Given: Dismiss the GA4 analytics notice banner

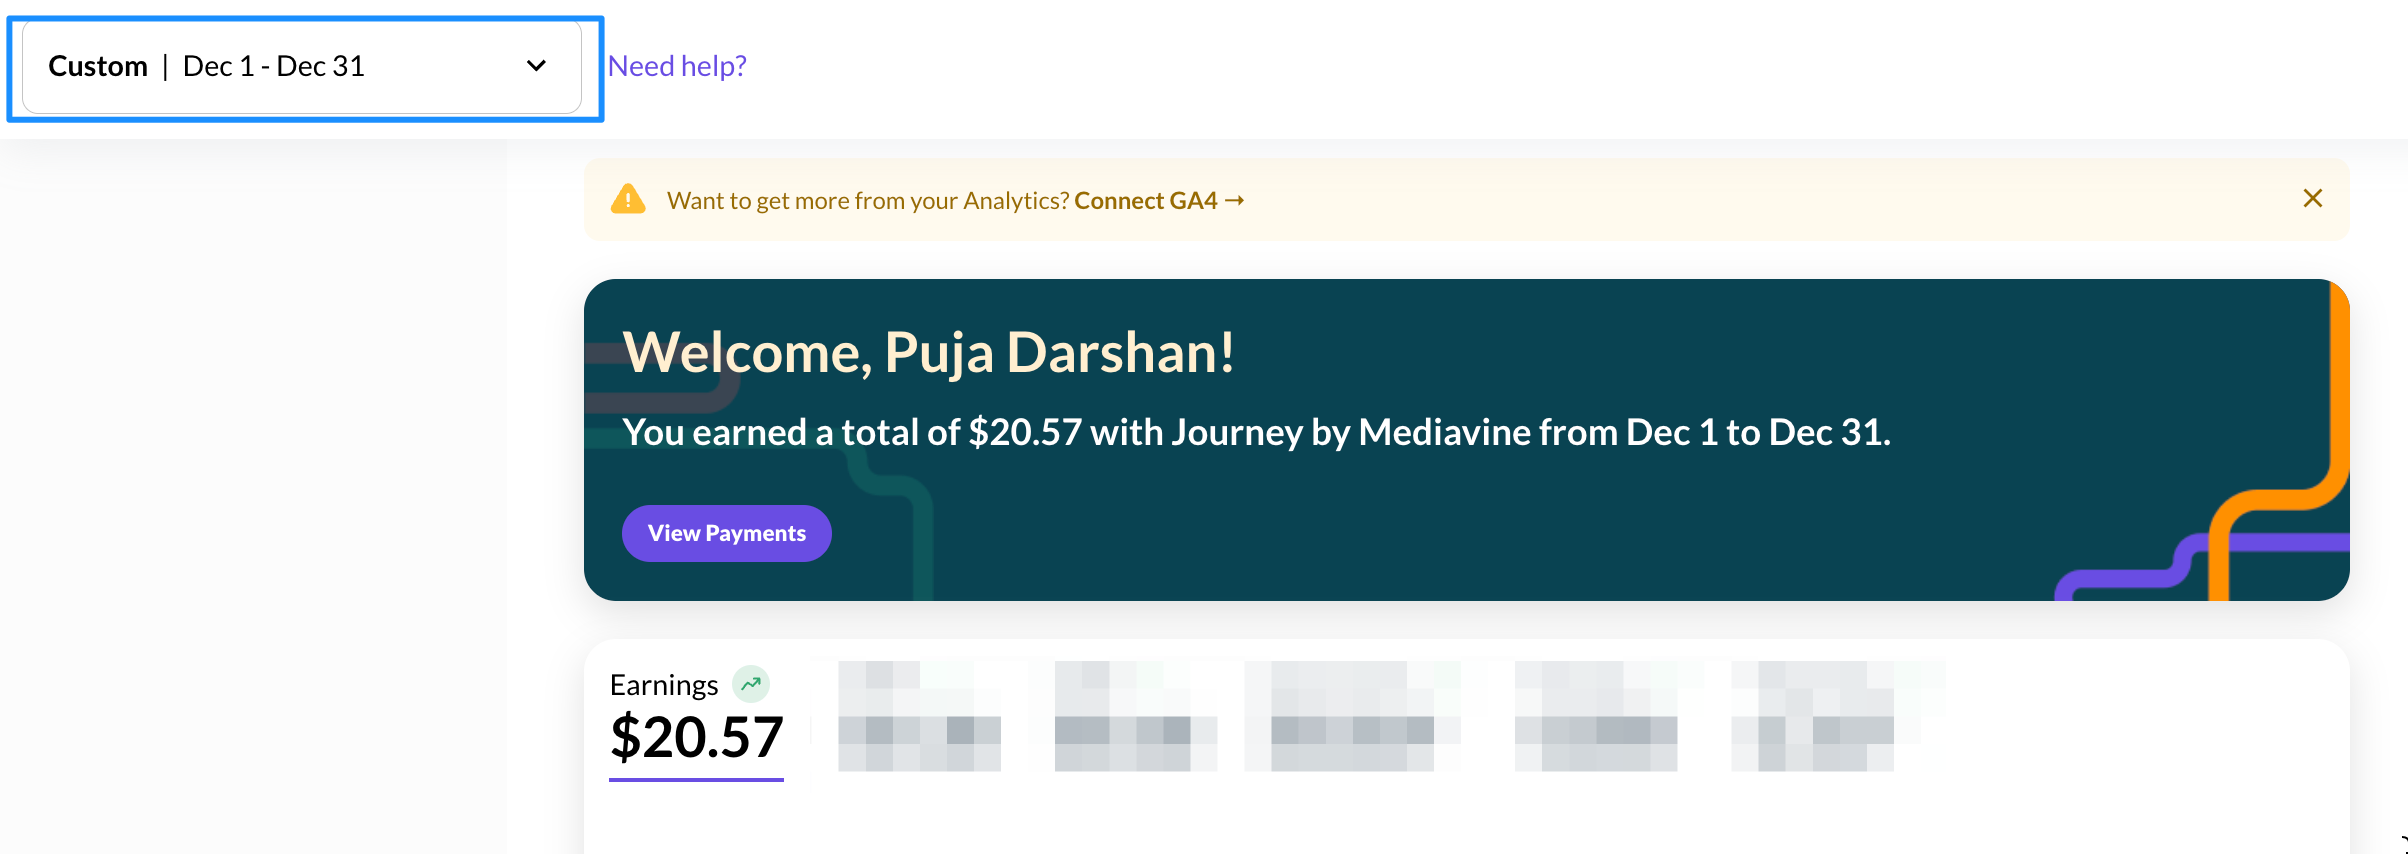Looking at the screenshot, I should [x=2312, y=199].
